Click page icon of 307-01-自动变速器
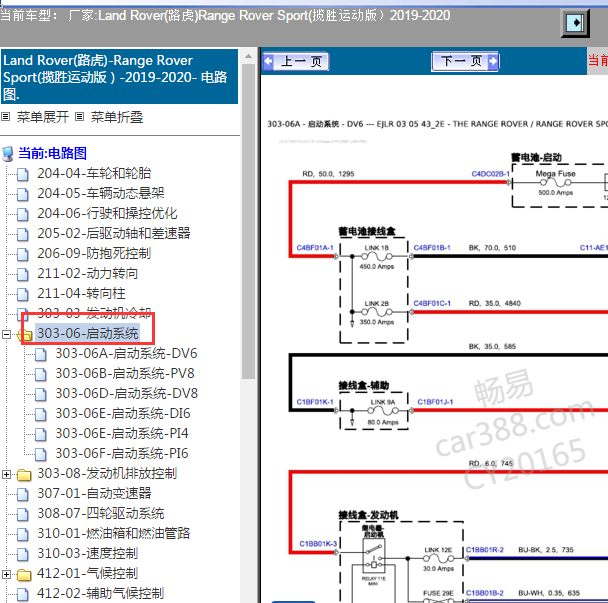The image size is (608, 603). [22, 494]
